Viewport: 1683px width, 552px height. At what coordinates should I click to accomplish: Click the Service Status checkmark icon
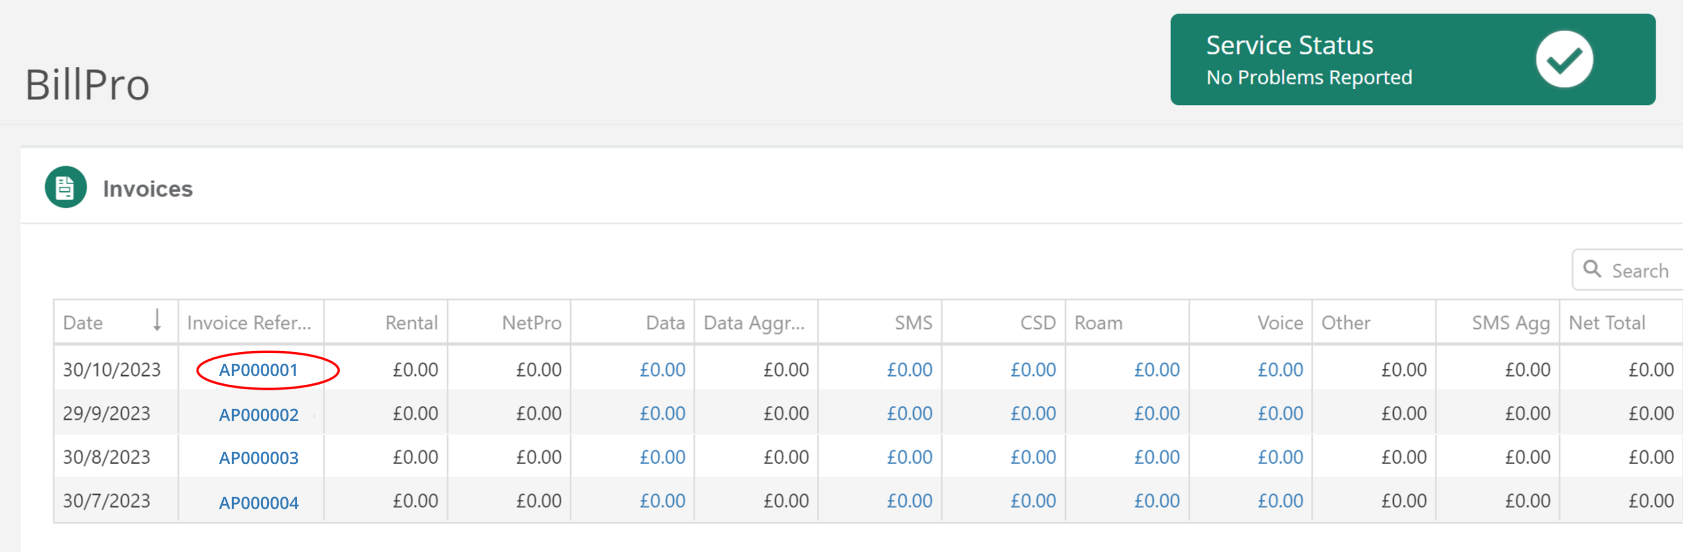(x=1564, y=60)
